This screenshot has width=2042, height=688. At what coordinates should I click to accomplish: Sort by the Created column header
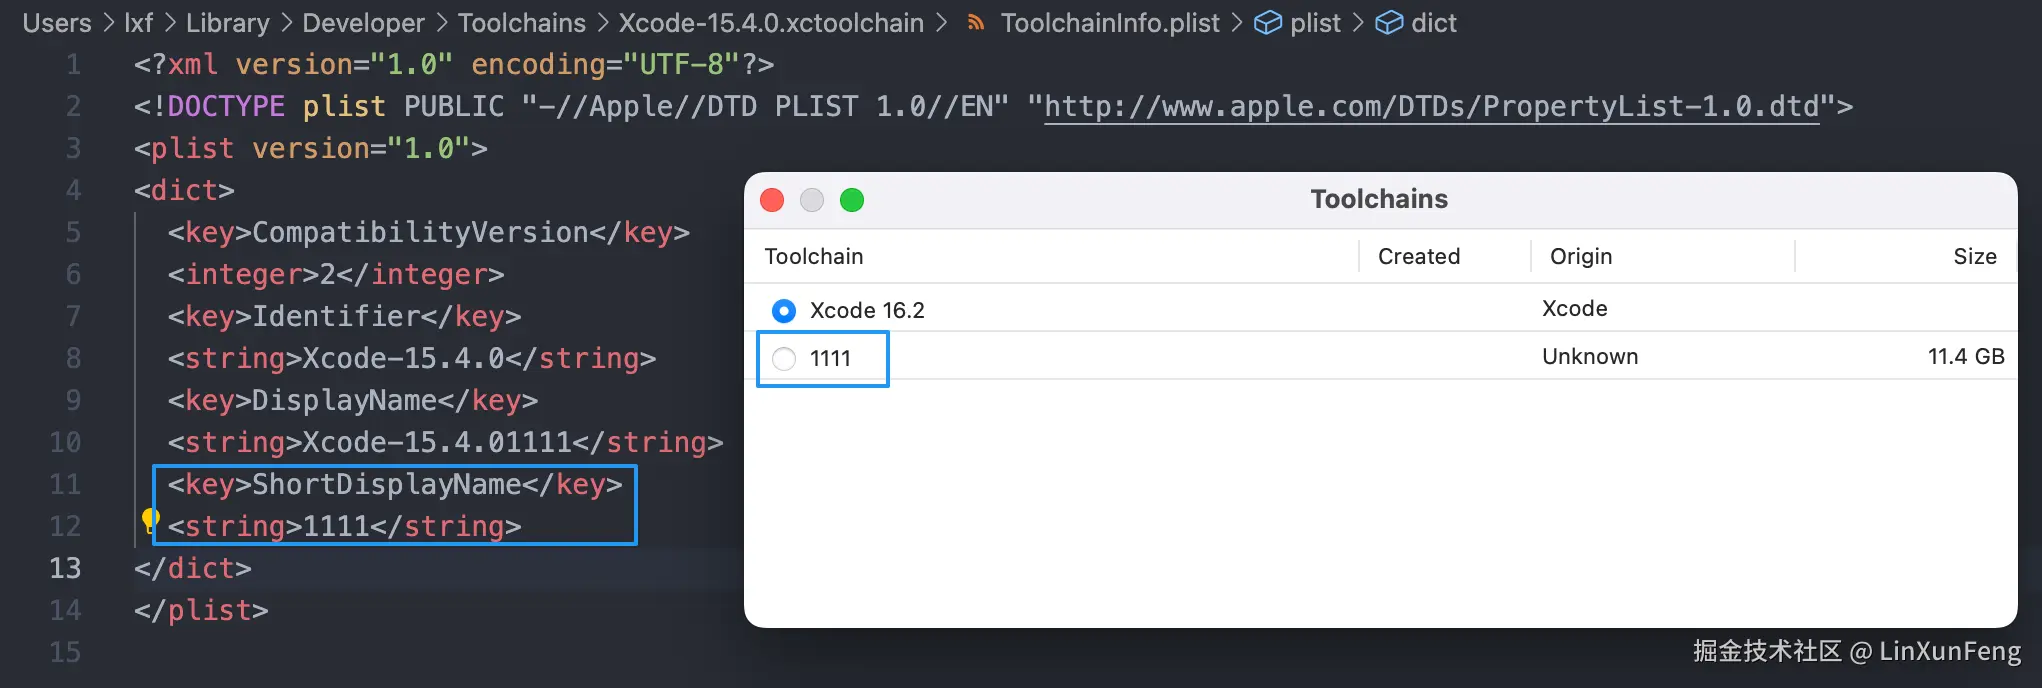pos(1418,256)
